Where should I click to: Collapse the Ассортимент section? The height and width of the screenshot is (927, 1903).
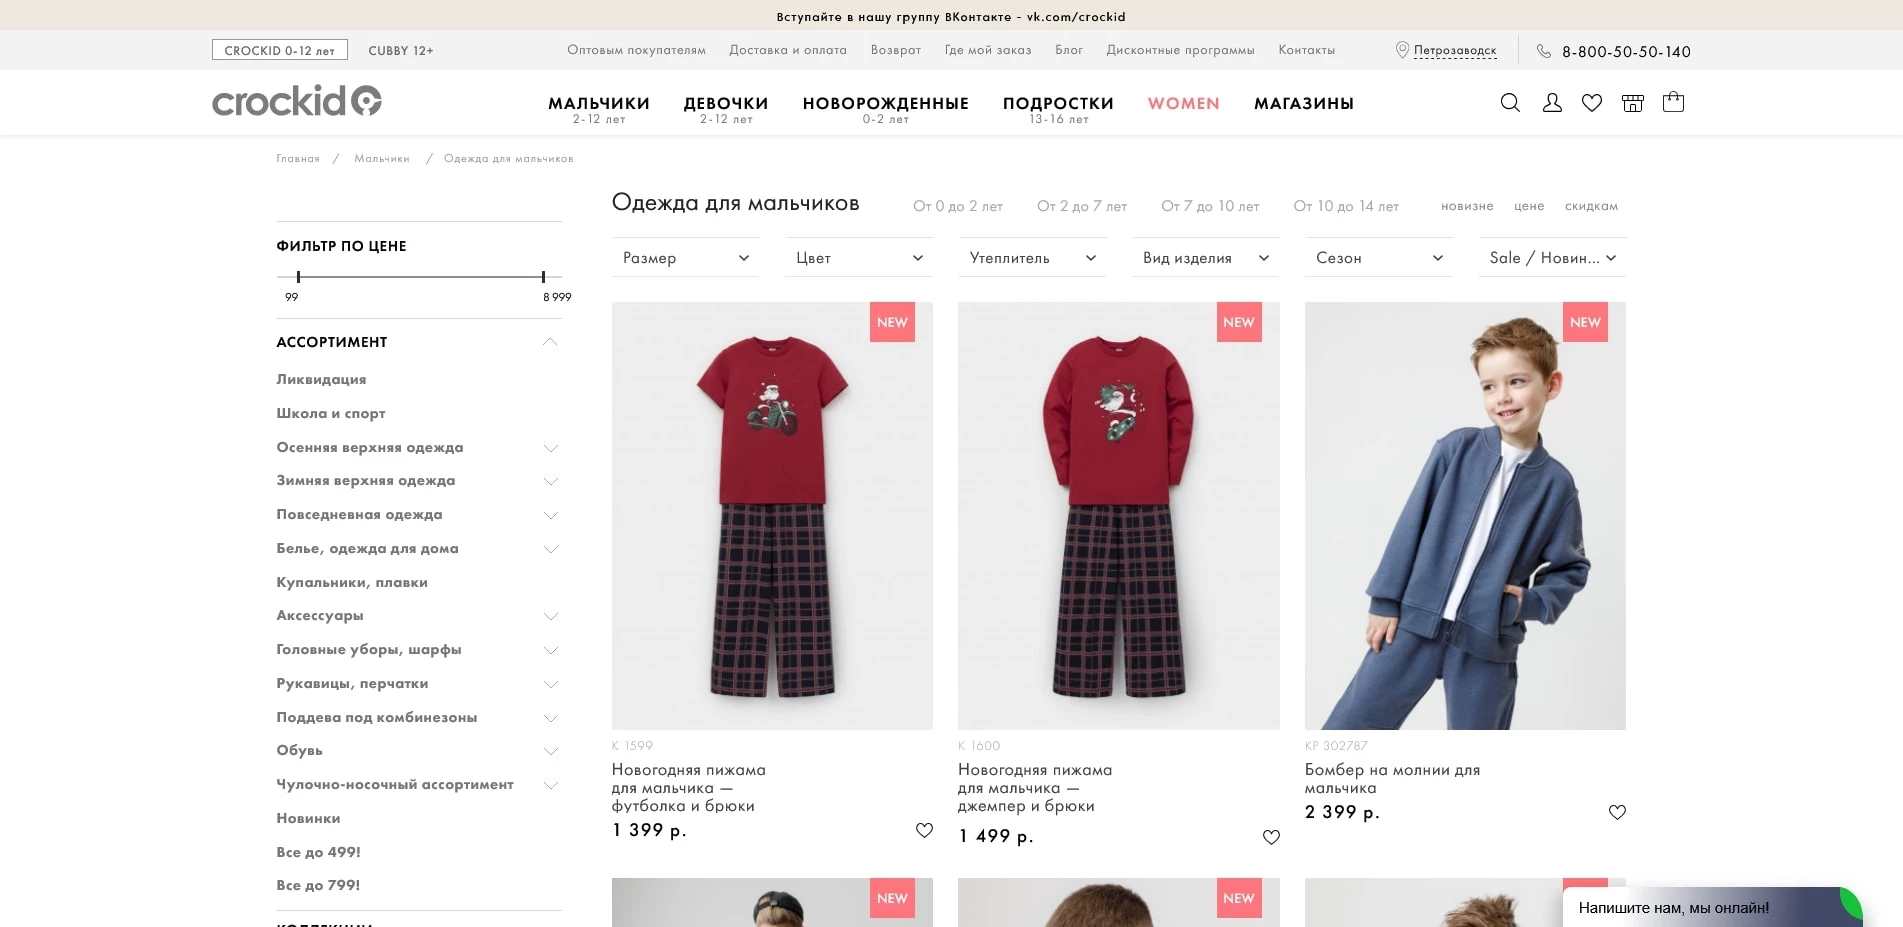550,342
